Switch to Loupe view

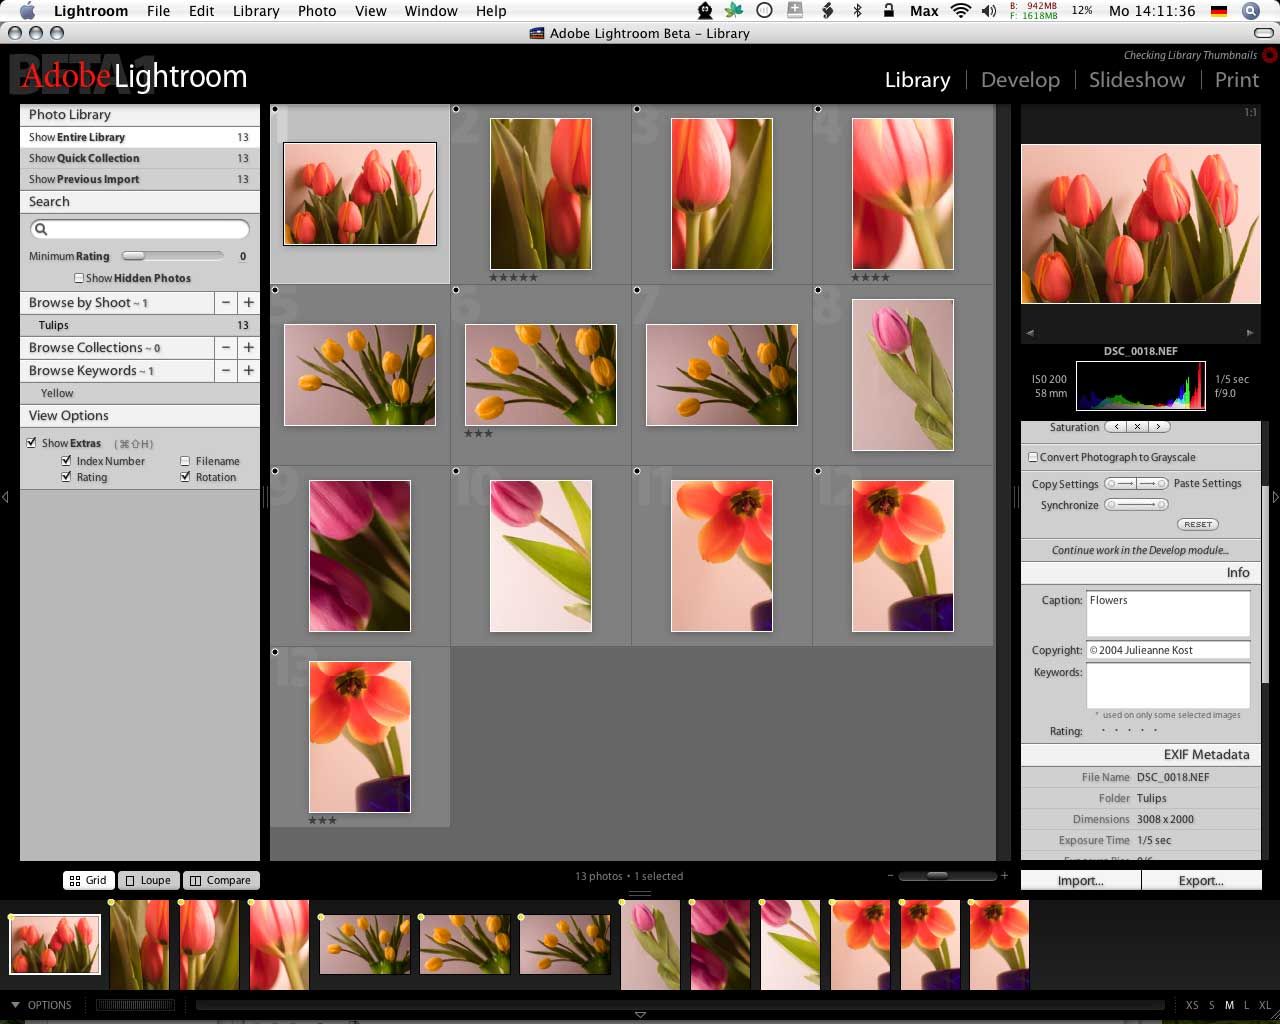pyautogui.click(x=148, y=880)
